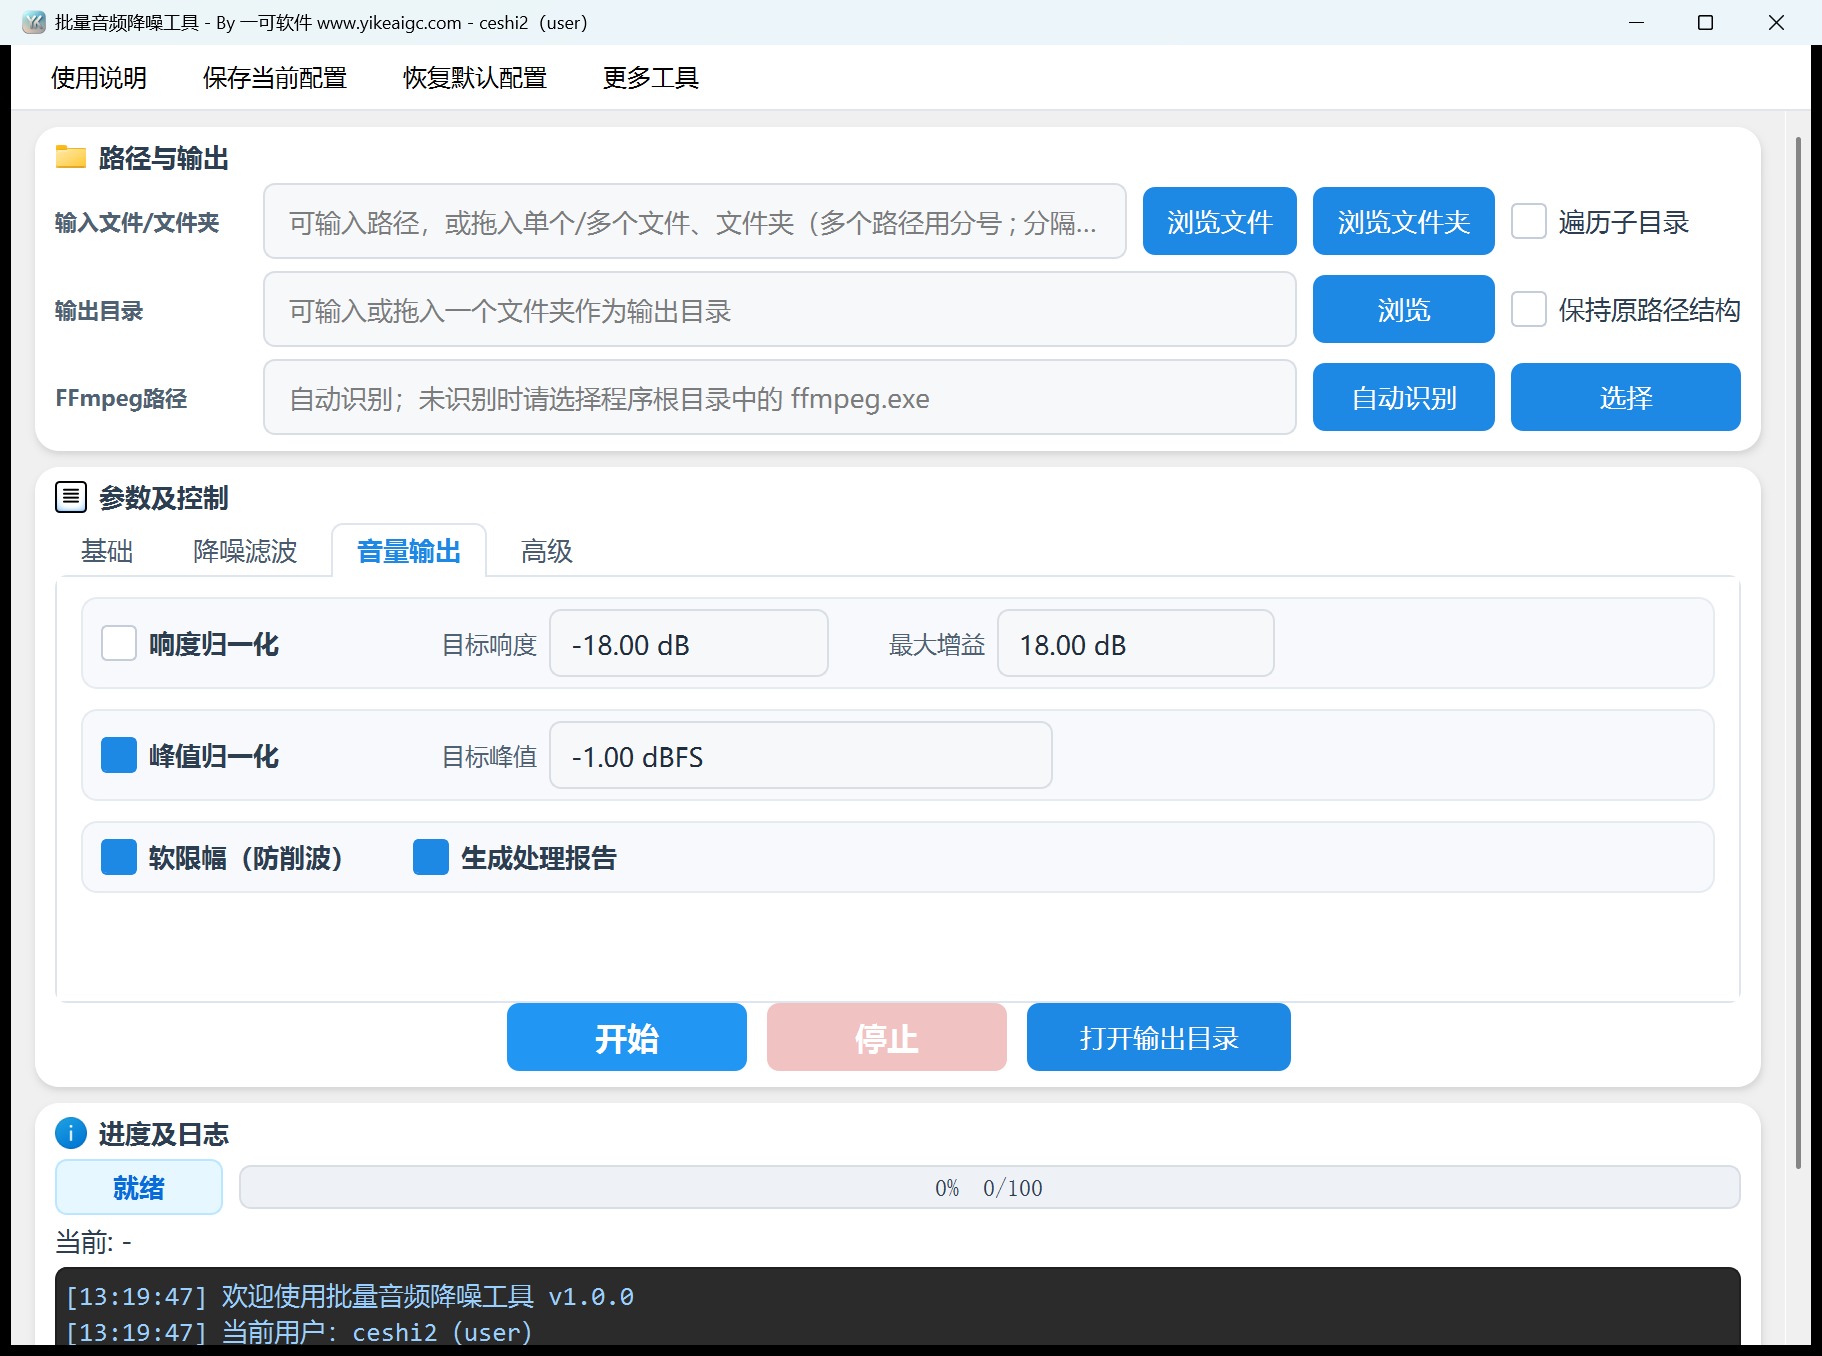Click the 目标峰值 label
Viewport: 1822px width, 1356px height.
point(490,756)
